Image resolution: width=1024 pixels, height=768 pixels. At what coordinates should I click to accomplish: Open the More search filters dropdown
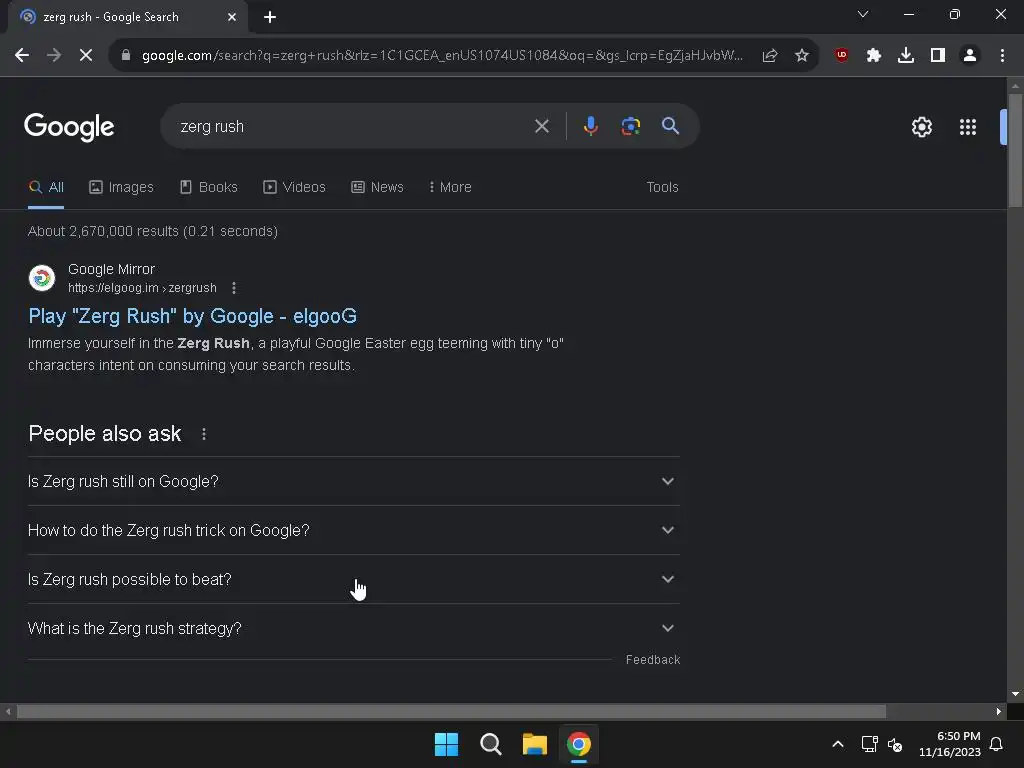[x=449, y=187]
